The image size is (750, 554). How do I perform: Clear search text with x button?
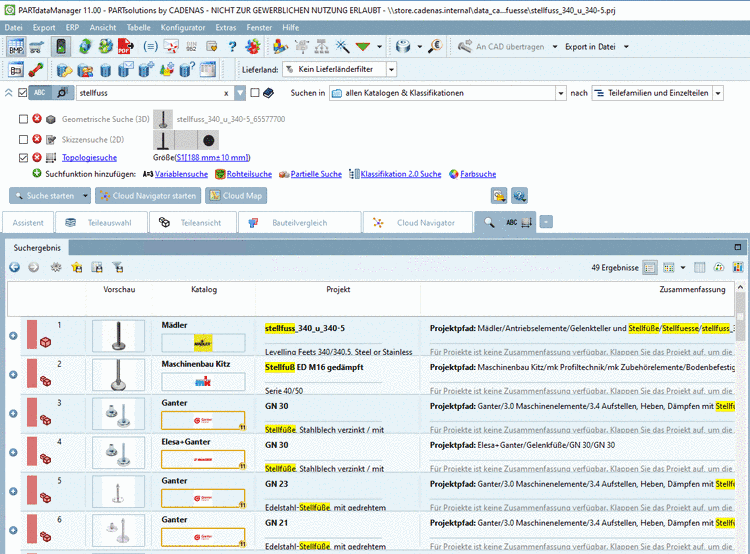click(226, 93)
